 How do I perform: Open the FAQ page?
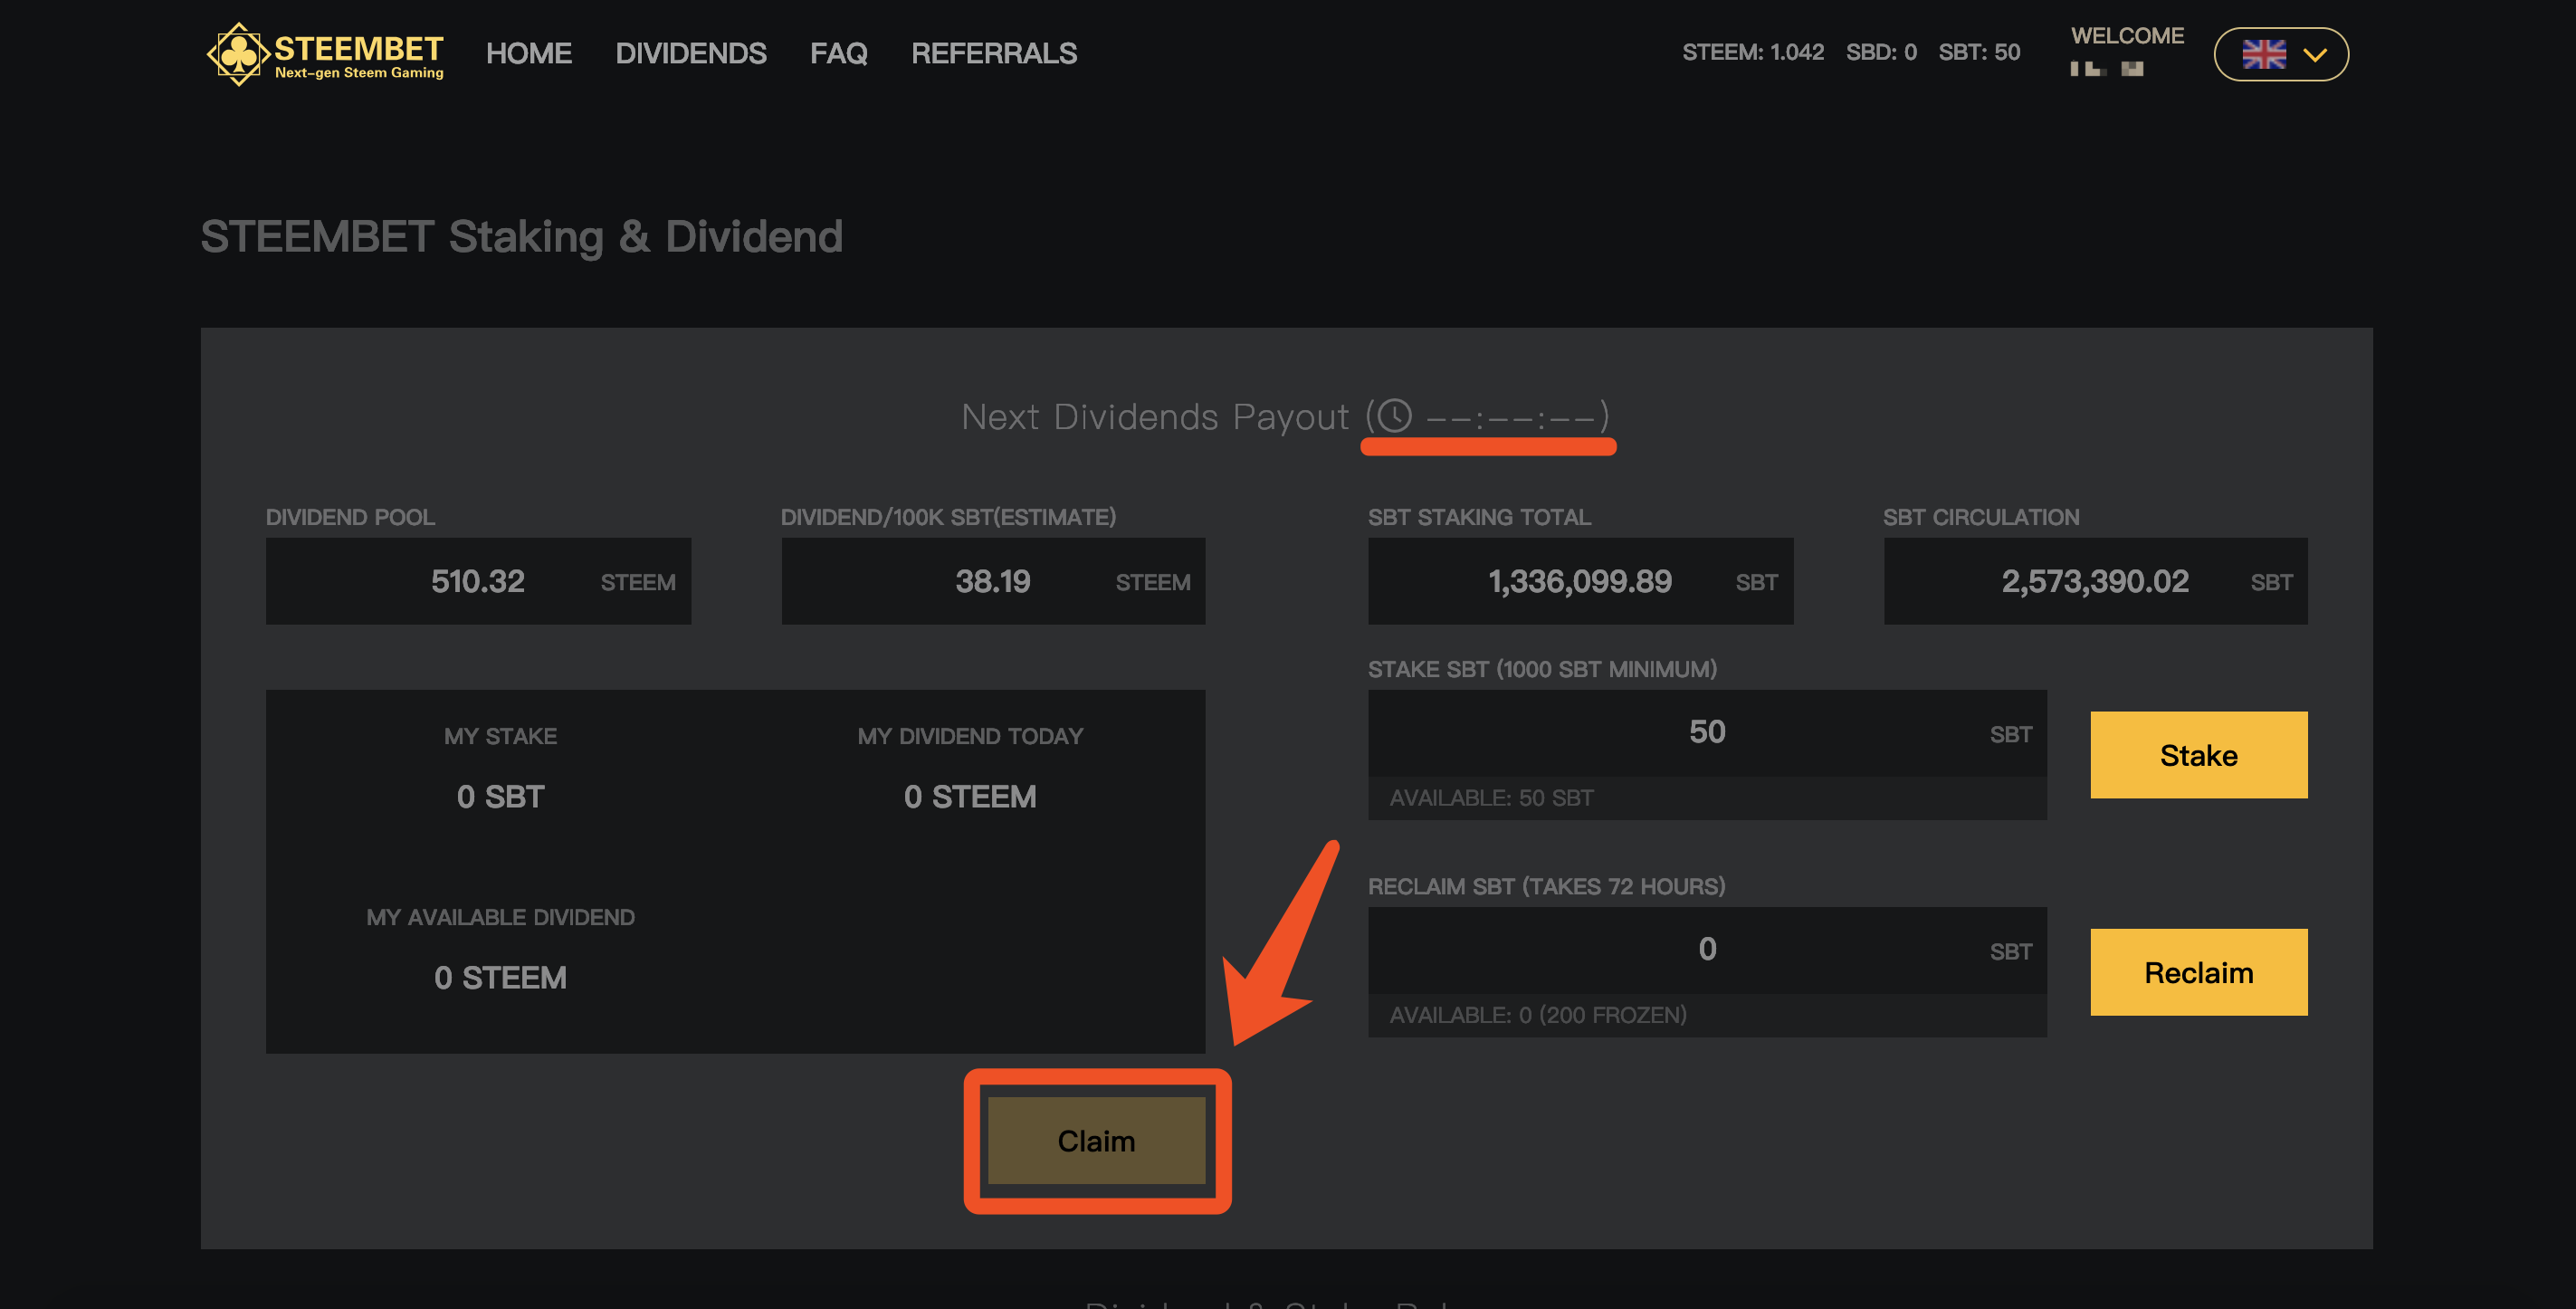[839, 53]
